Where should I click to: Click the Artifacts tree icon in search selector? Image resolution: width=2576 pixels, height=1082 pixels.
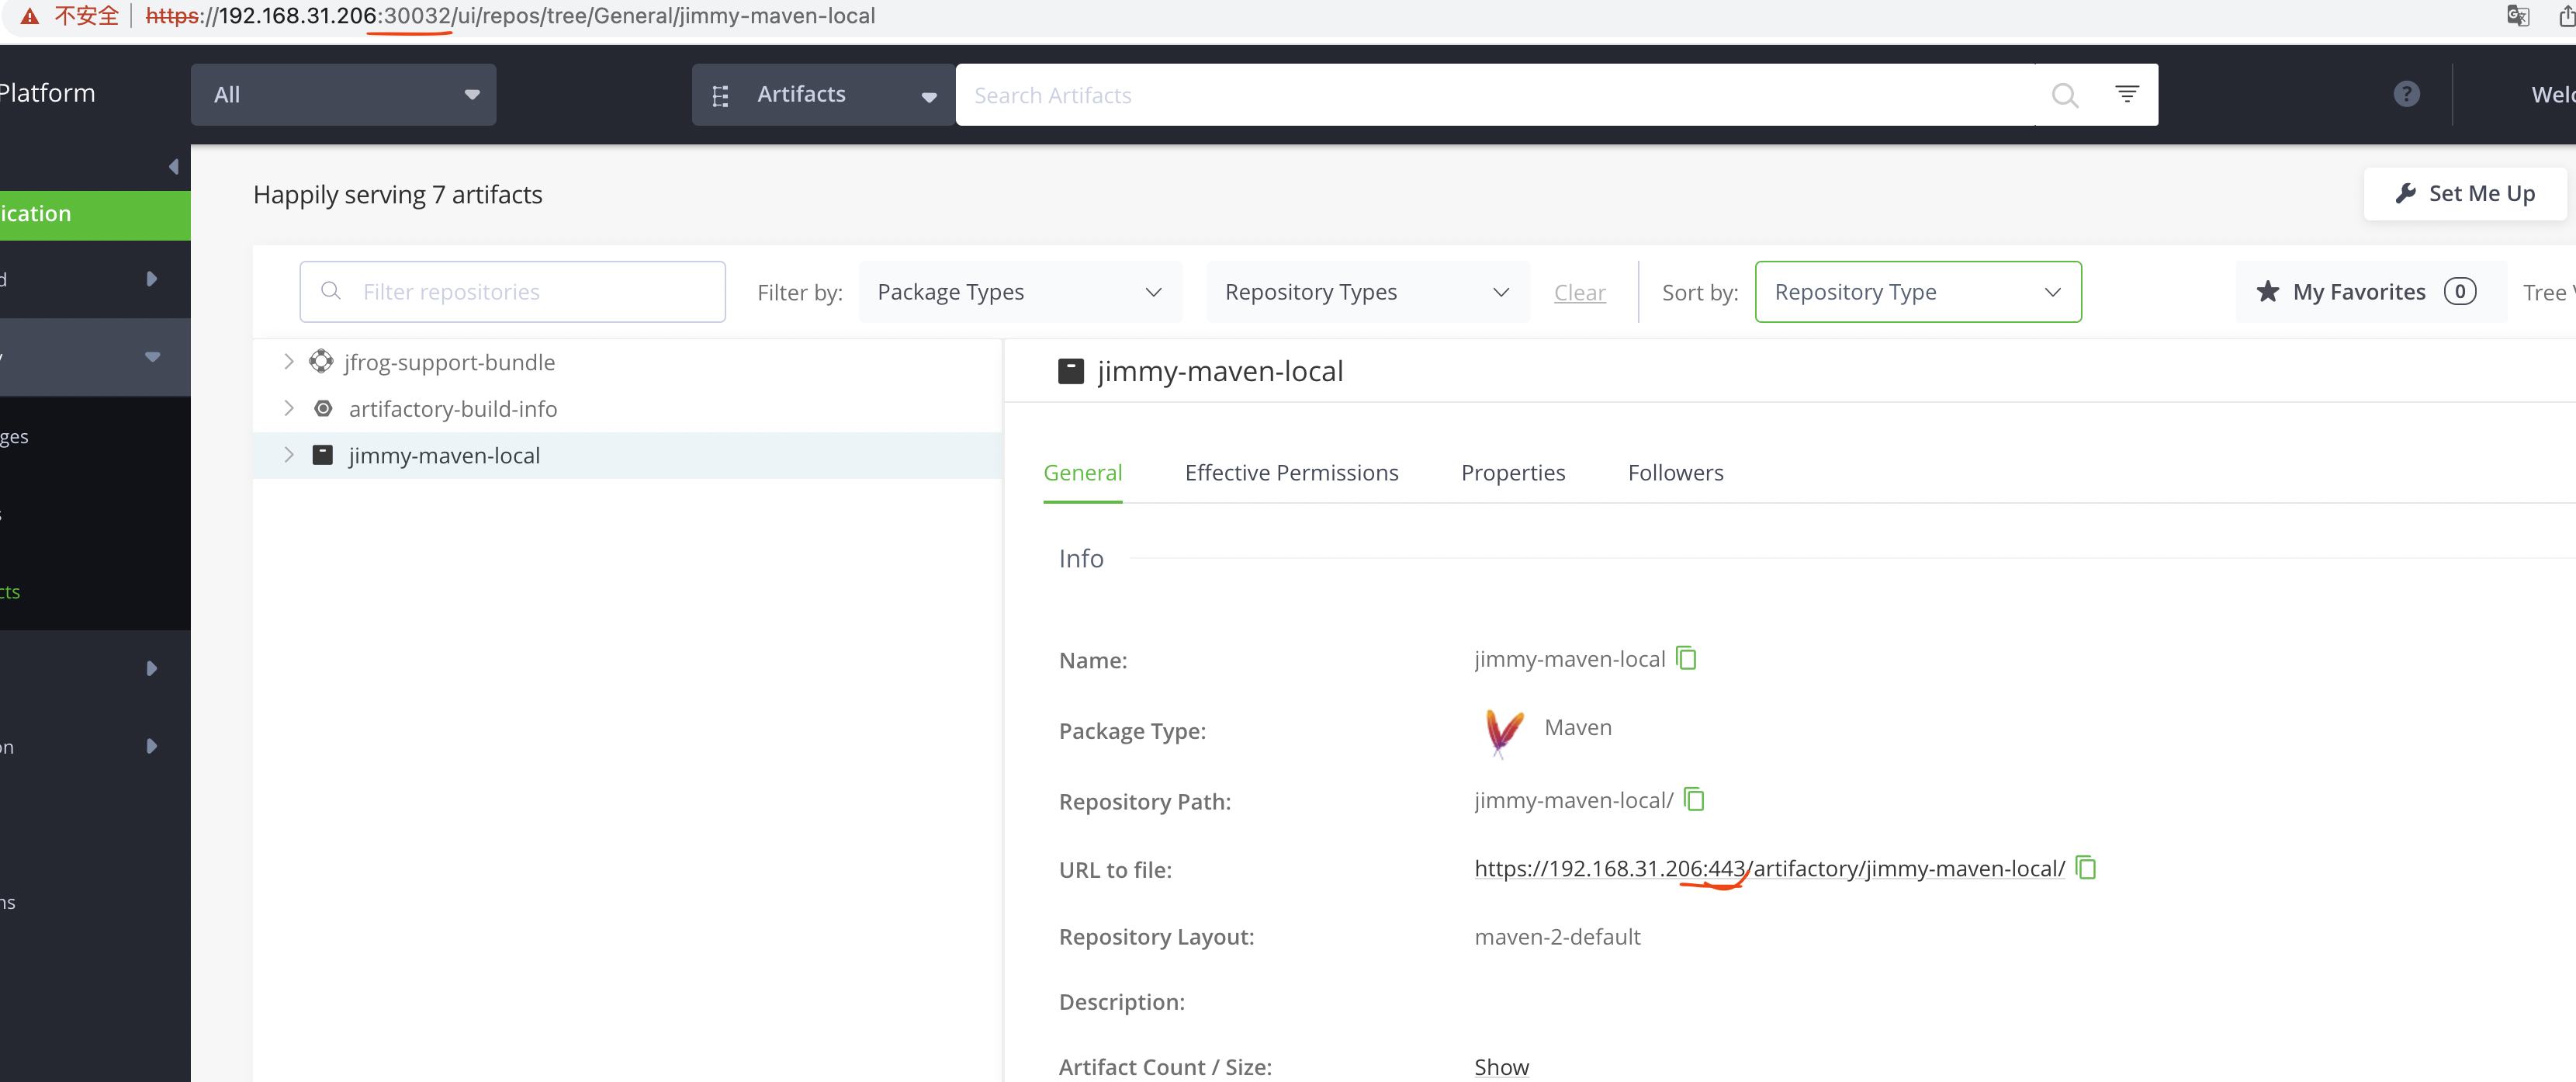(x=720, y=96)
